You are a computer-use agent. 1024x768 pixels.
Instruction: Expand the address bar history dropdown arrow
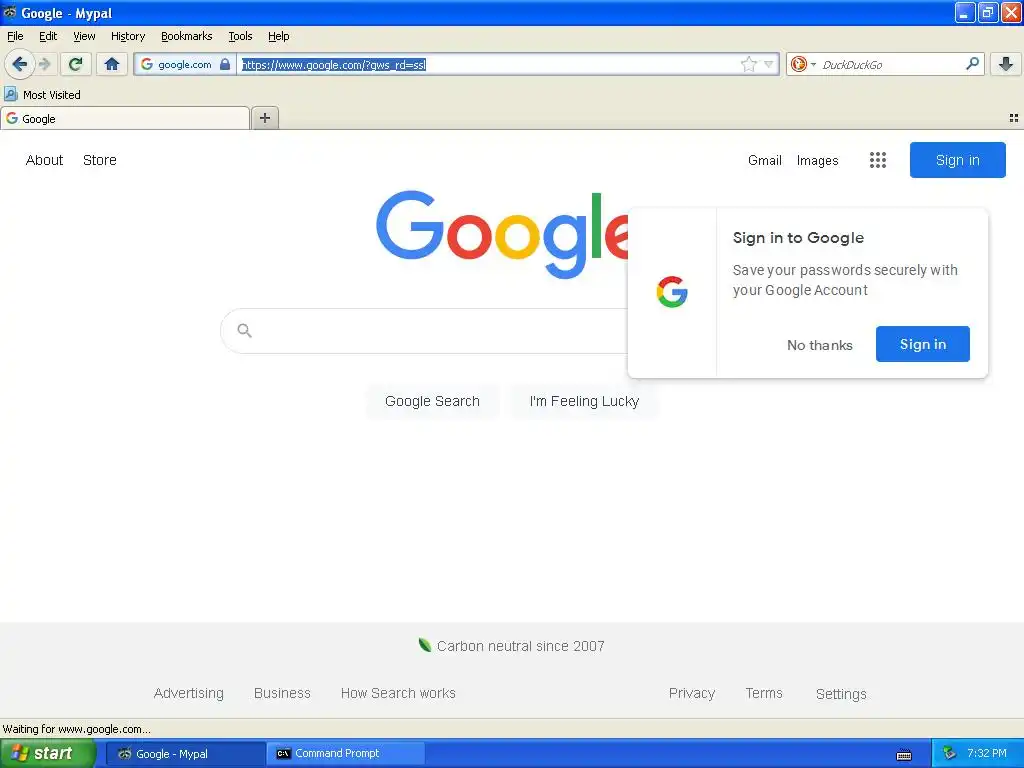tap(769, 64)
